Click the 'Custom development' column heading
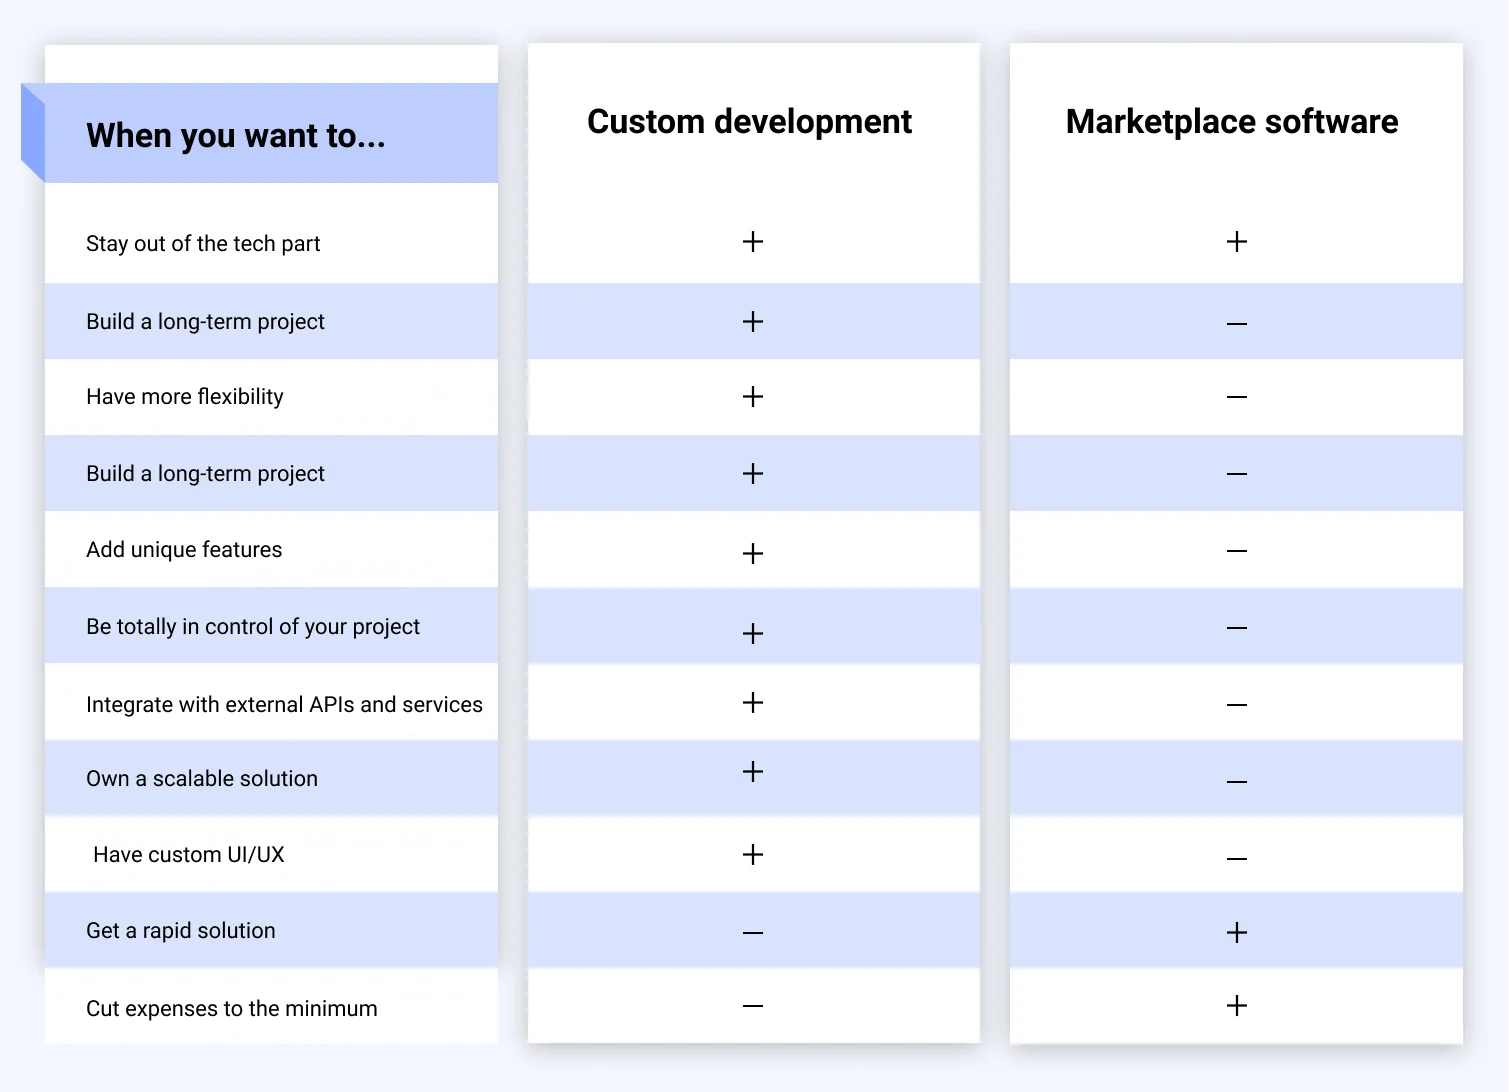Screen dimensions: 1509x1092 749,121
